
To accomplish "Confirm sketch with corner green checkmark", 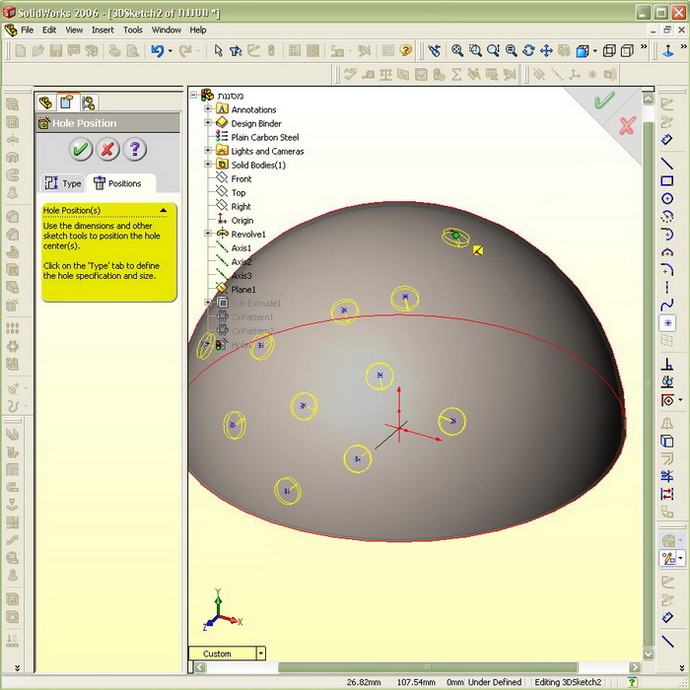I will [603, 101].
